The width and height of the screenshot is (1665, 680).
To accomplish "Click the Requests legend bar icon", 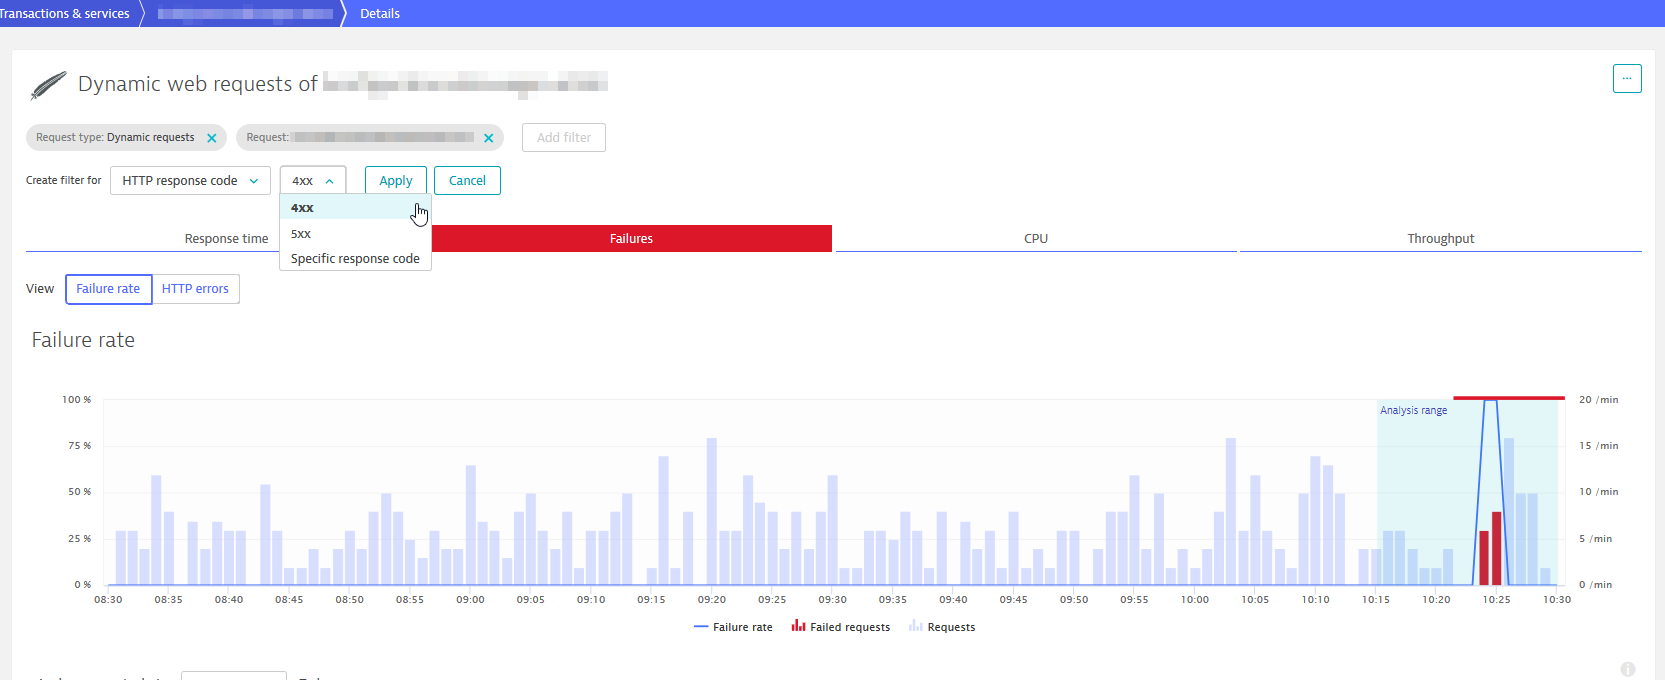I will click(x=915, y=626).
